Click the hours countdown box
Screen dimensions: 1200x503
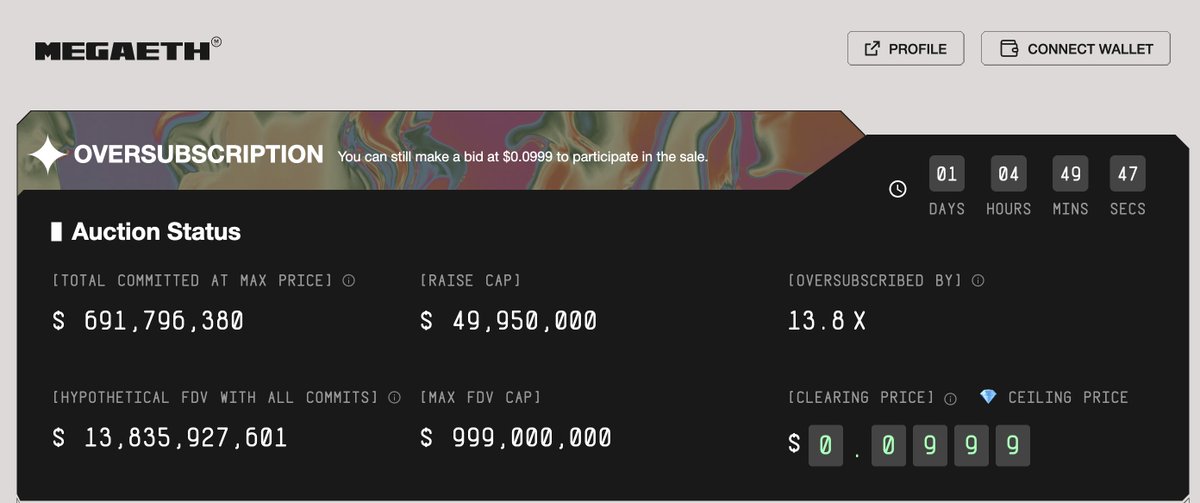click(1008, 175)
